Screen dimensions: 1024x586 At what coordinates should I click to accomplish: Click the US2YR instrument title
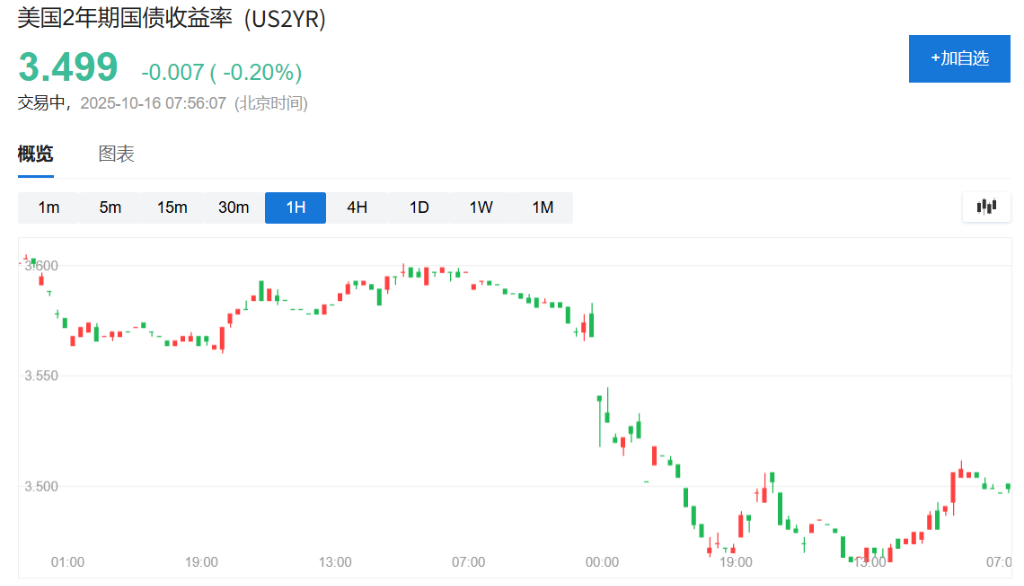[170, 19]
